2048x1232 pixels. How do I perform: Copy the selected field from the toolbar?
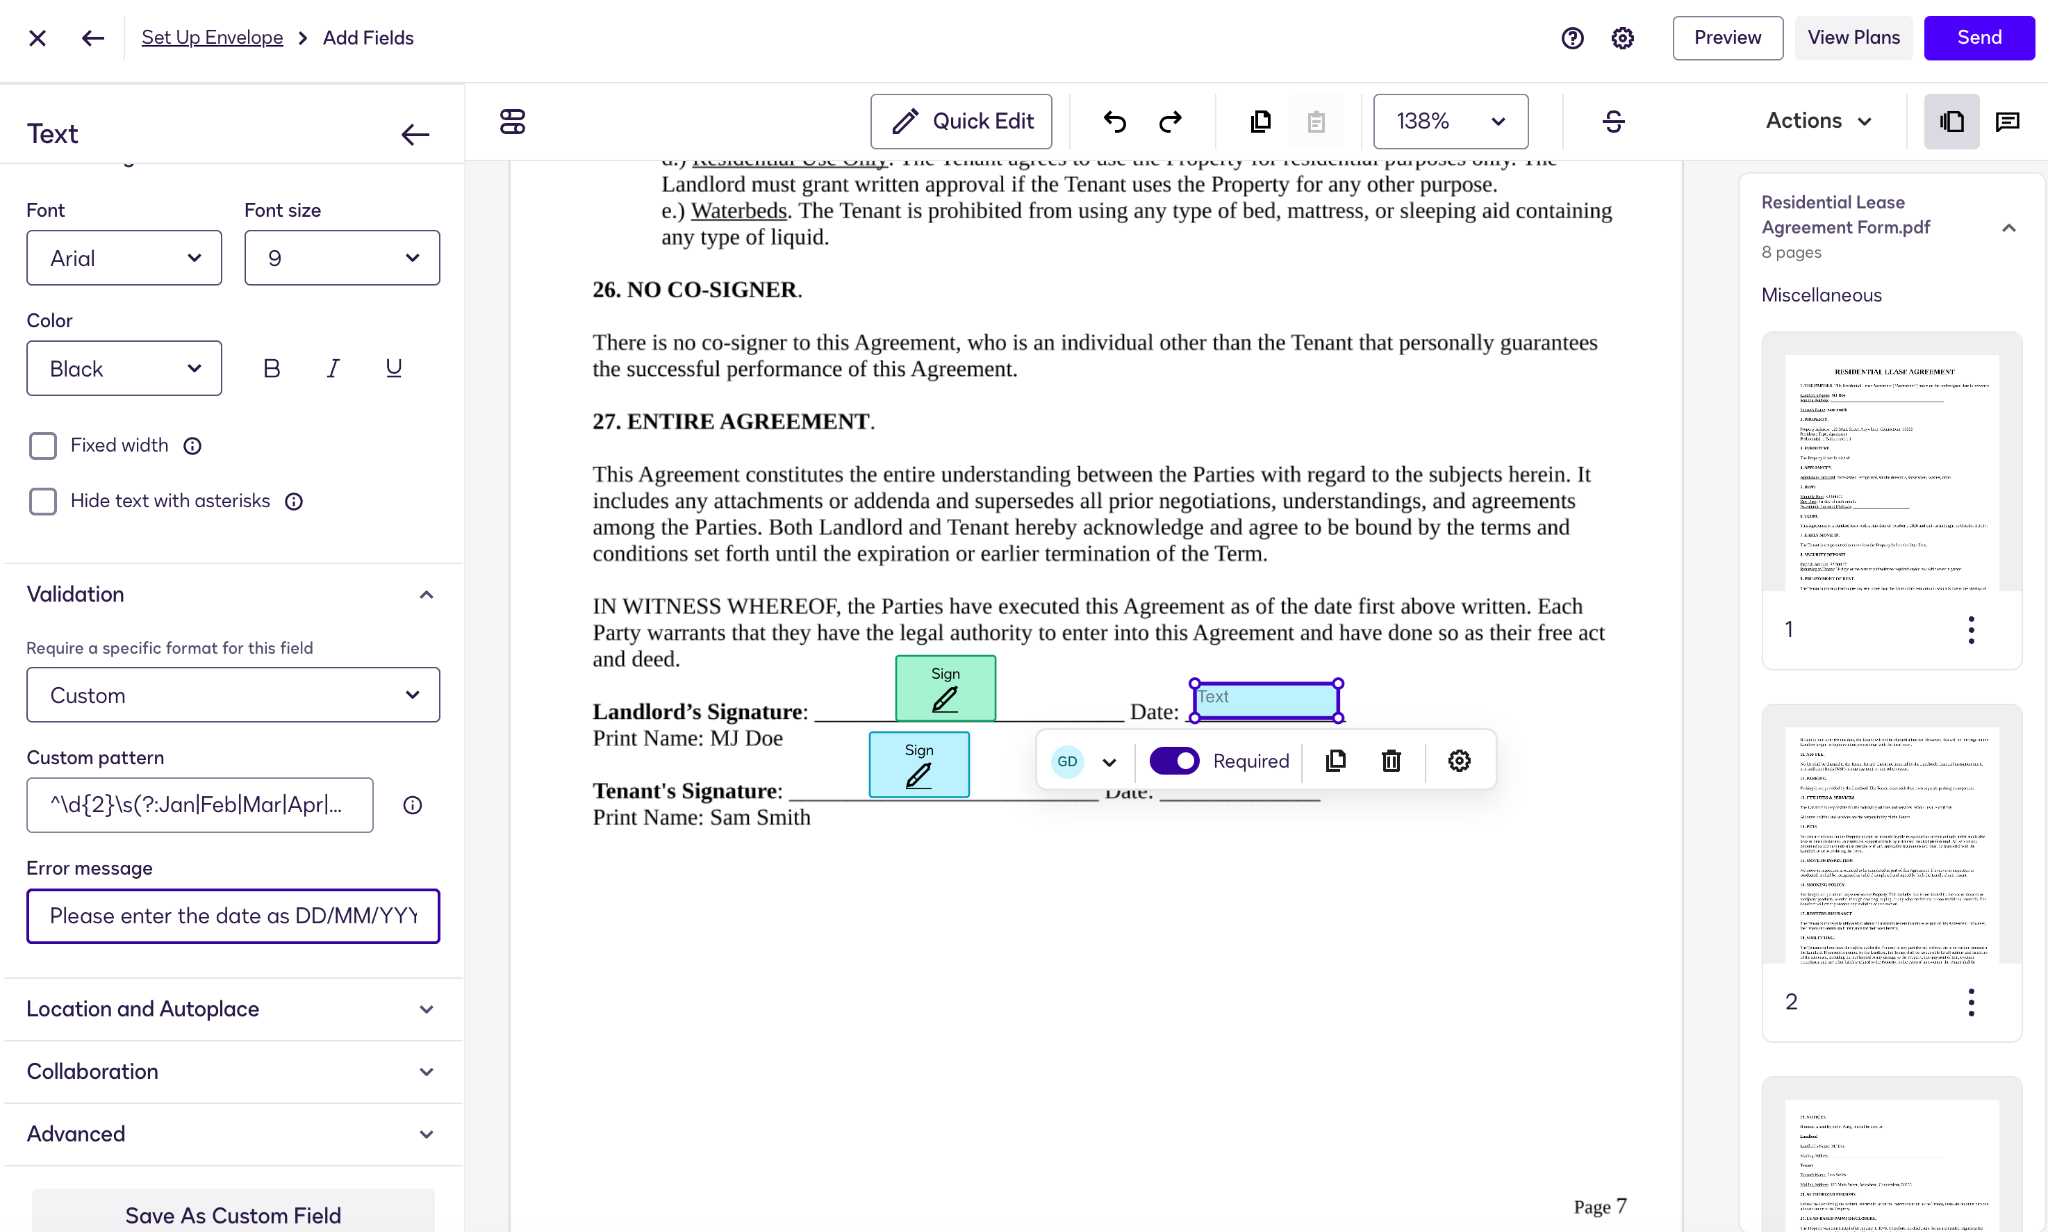tap(1260, 121)
